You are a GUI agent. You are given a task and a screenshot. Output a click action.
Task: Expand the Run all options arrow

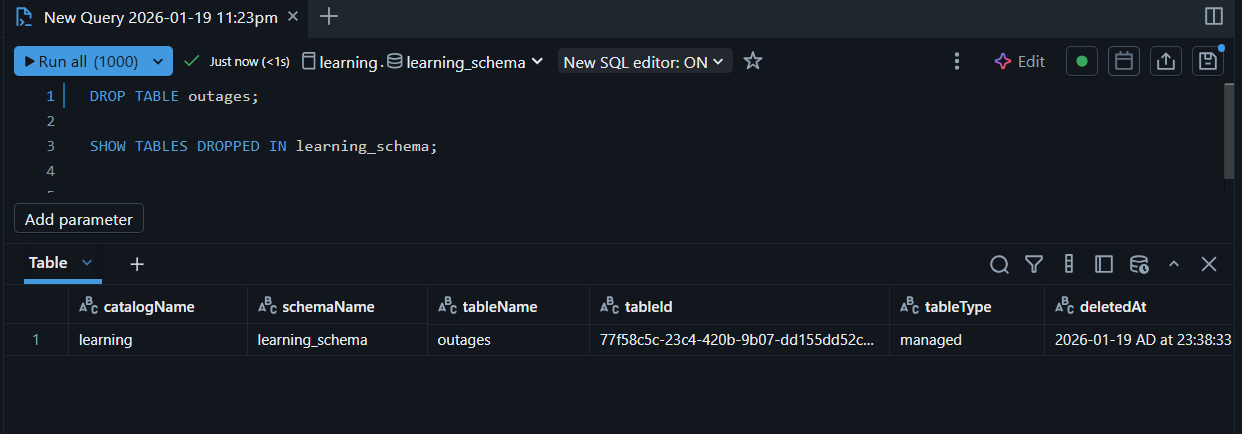158,61
